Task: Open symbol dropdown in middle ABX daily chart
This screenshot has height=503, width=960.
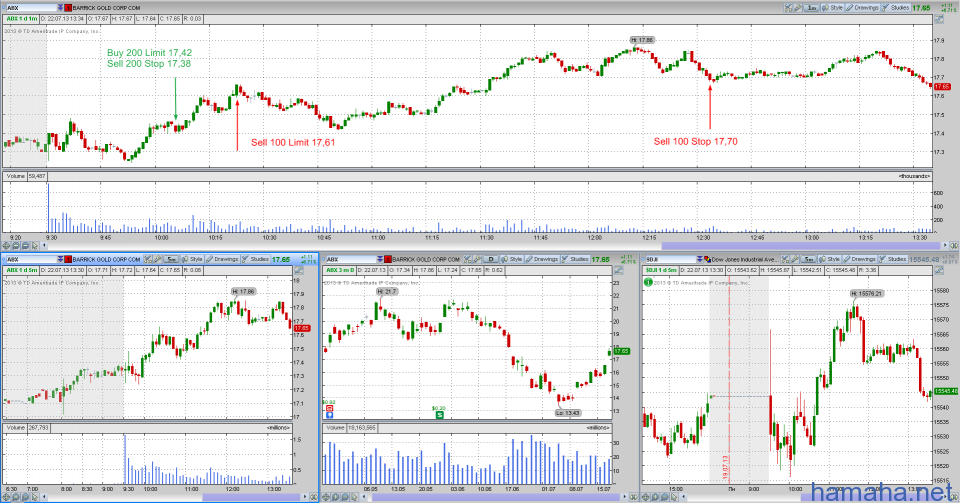Action: coord(380,259)
